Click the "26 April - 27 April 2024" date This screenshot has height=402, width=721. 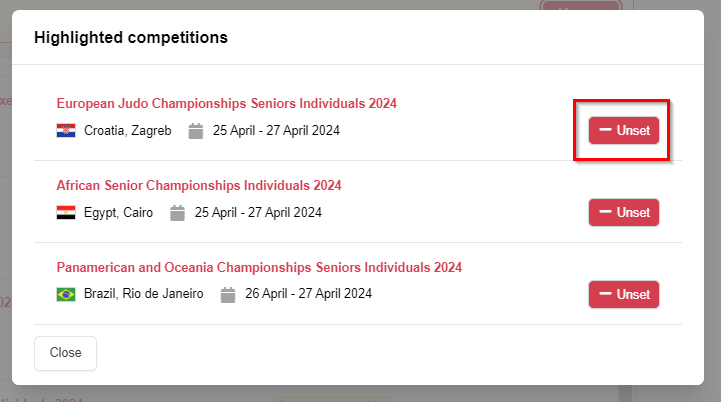tap(308, 295)
